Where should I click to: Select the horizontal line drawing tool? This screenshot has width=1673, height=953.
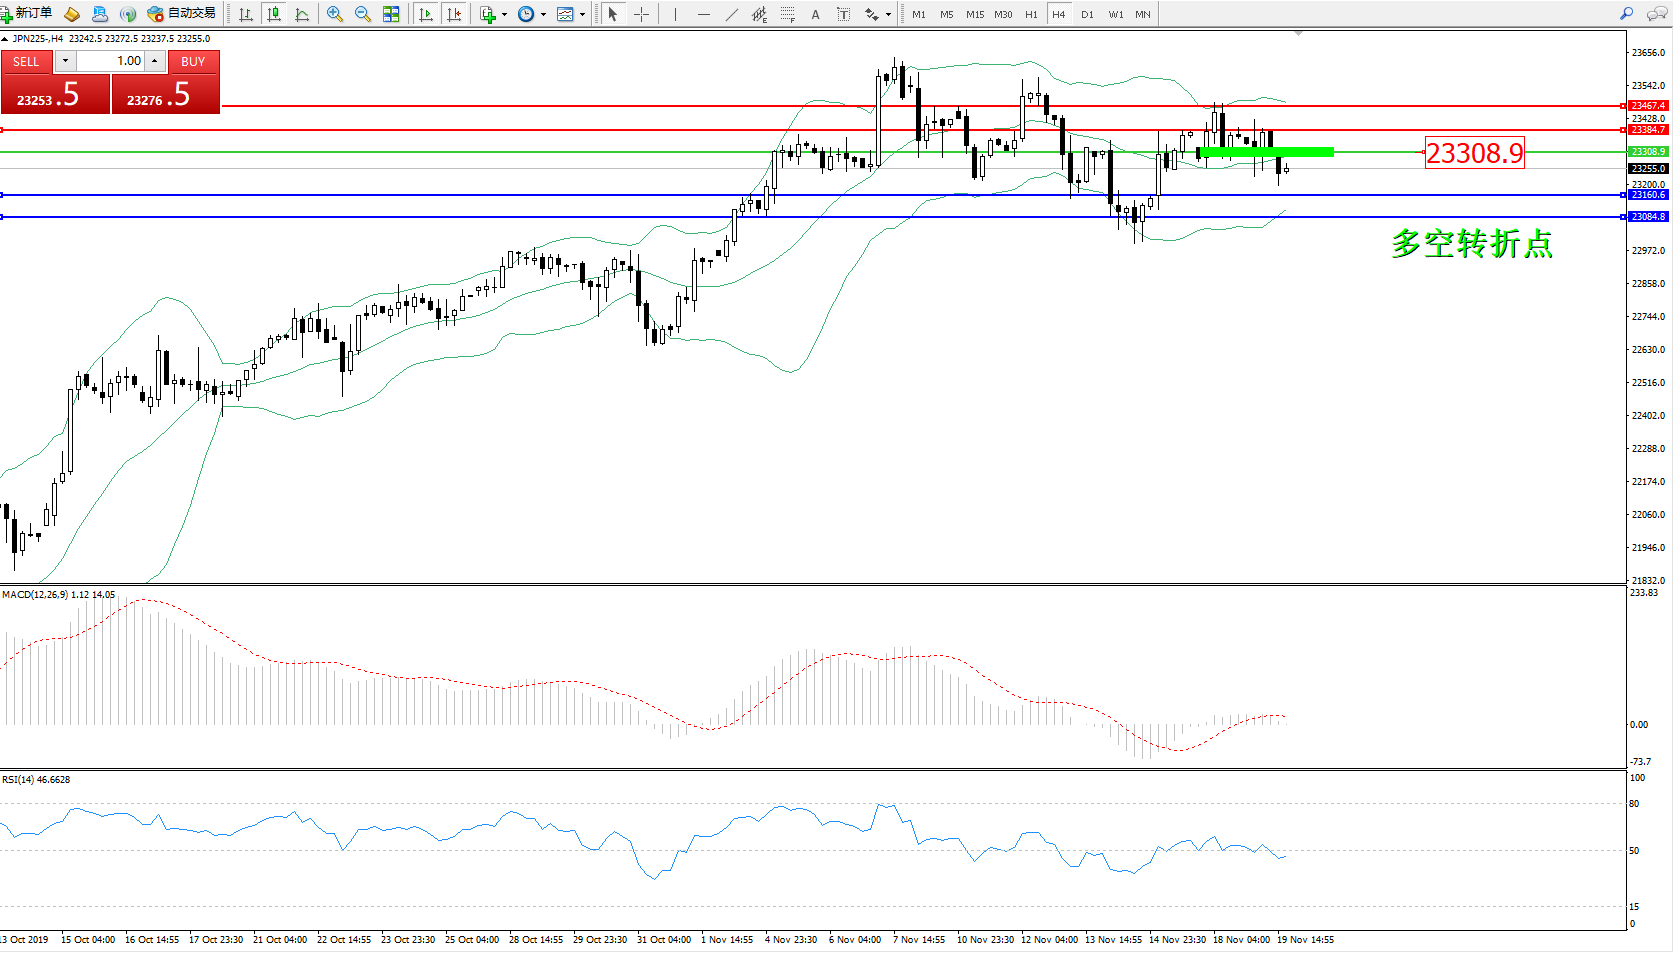click(704, 14)
